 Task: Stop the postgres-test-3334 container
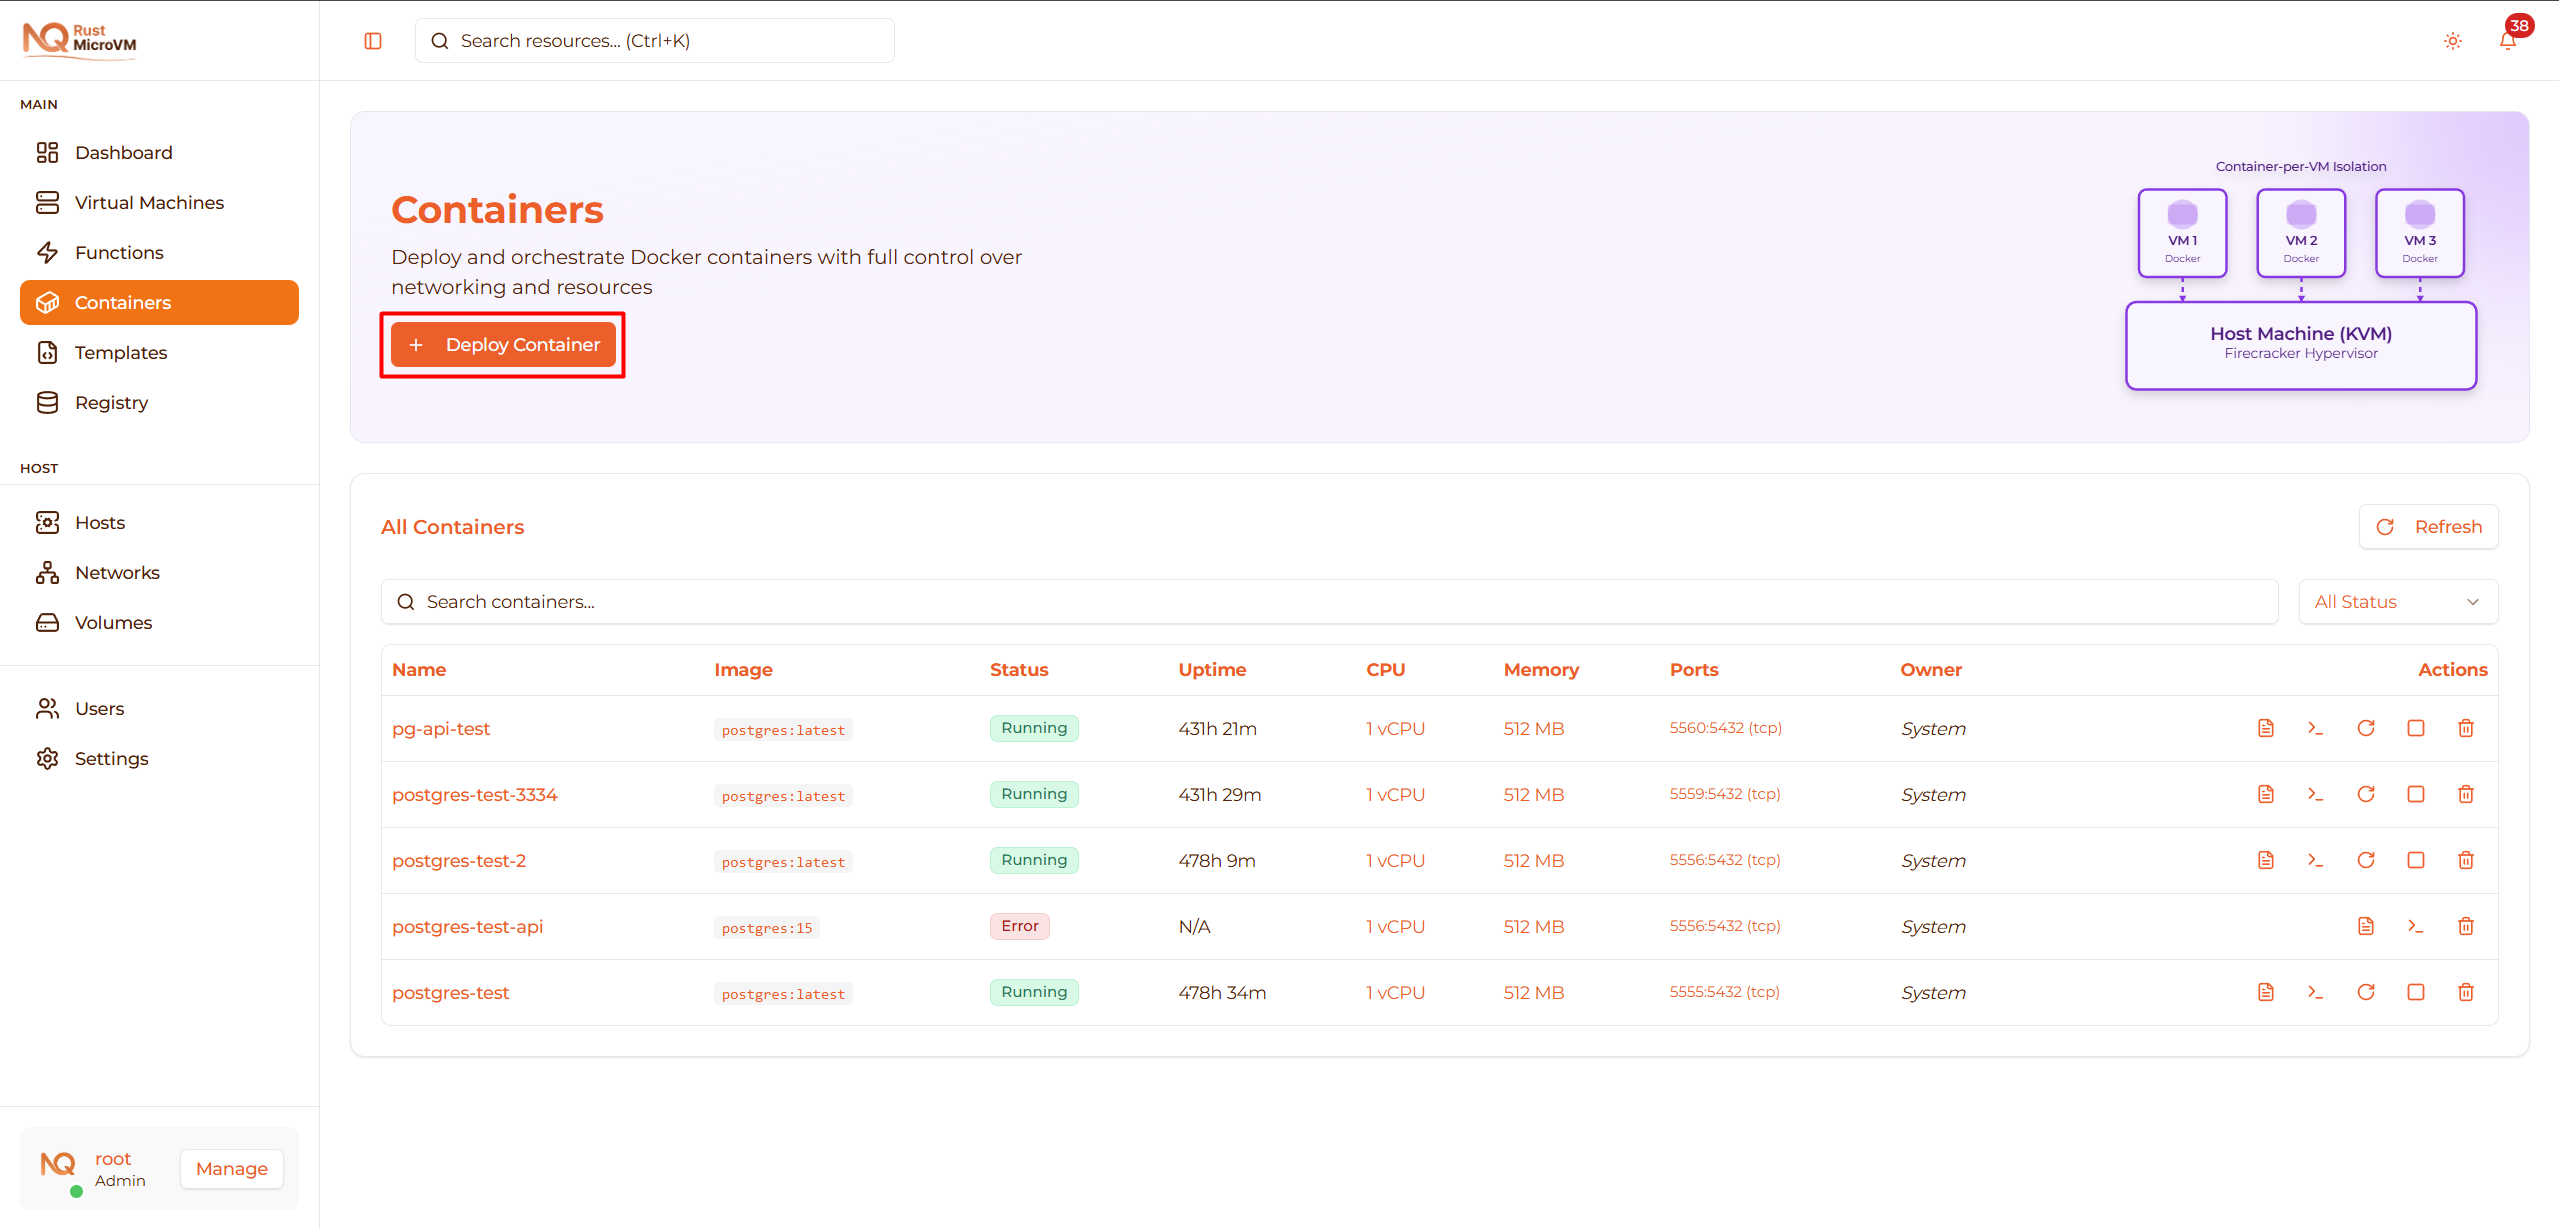[2417, 794]
